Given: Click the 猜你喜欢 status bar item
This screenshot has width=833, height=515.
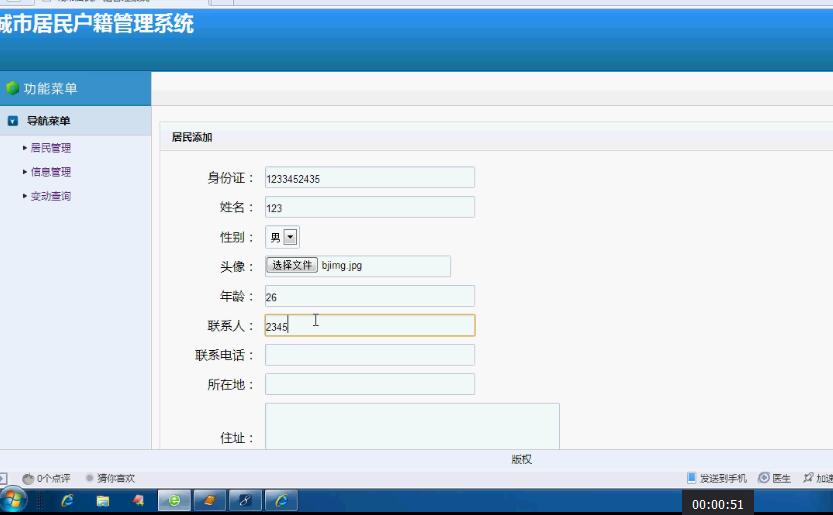Looking at the screenshot, I should point(110,478).
